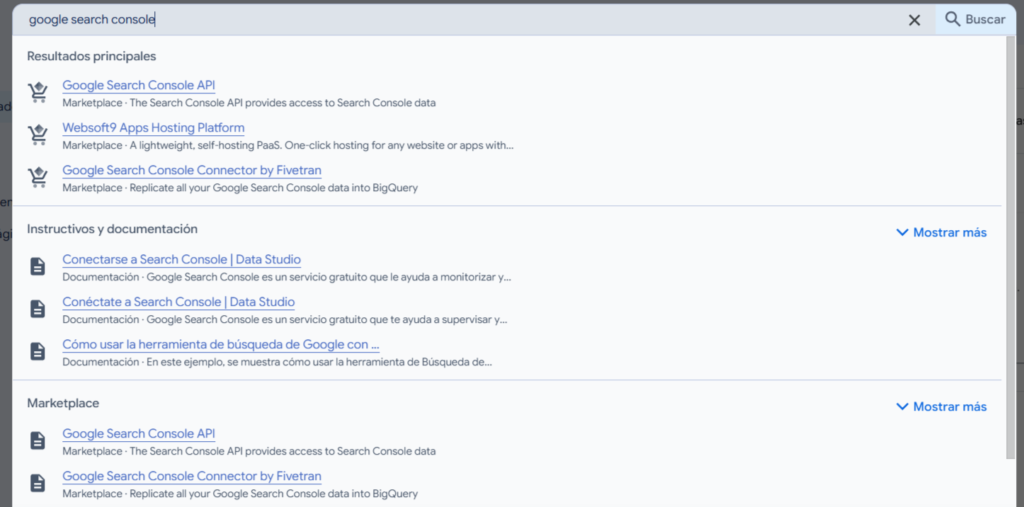Click the results panel vertical scrollbar

(x=1011, y=248)
